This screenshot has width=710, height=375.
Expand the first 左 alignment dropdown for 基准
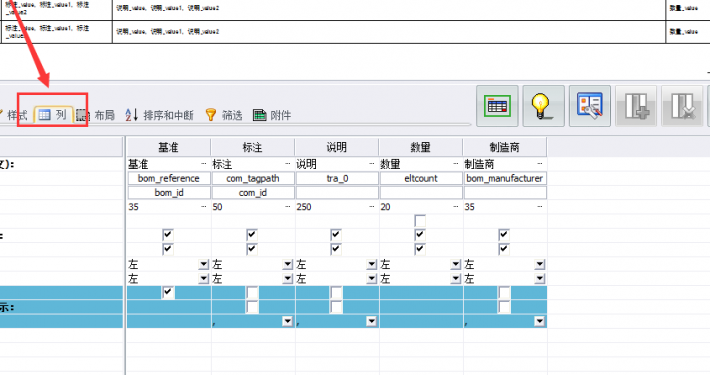[204, 264]
